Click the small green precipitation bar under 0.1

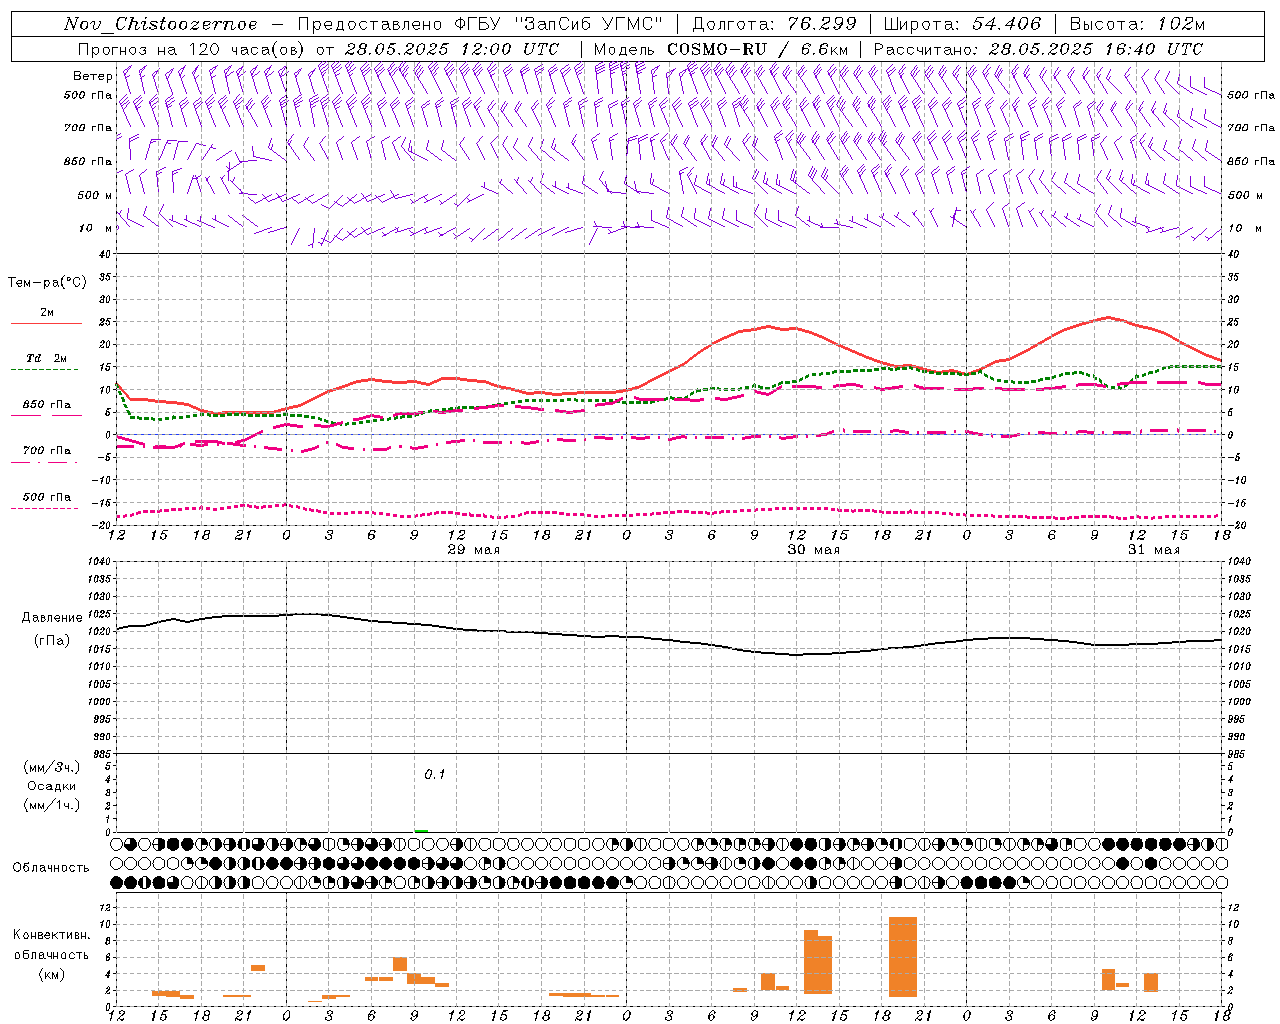[x=422, y=830]
